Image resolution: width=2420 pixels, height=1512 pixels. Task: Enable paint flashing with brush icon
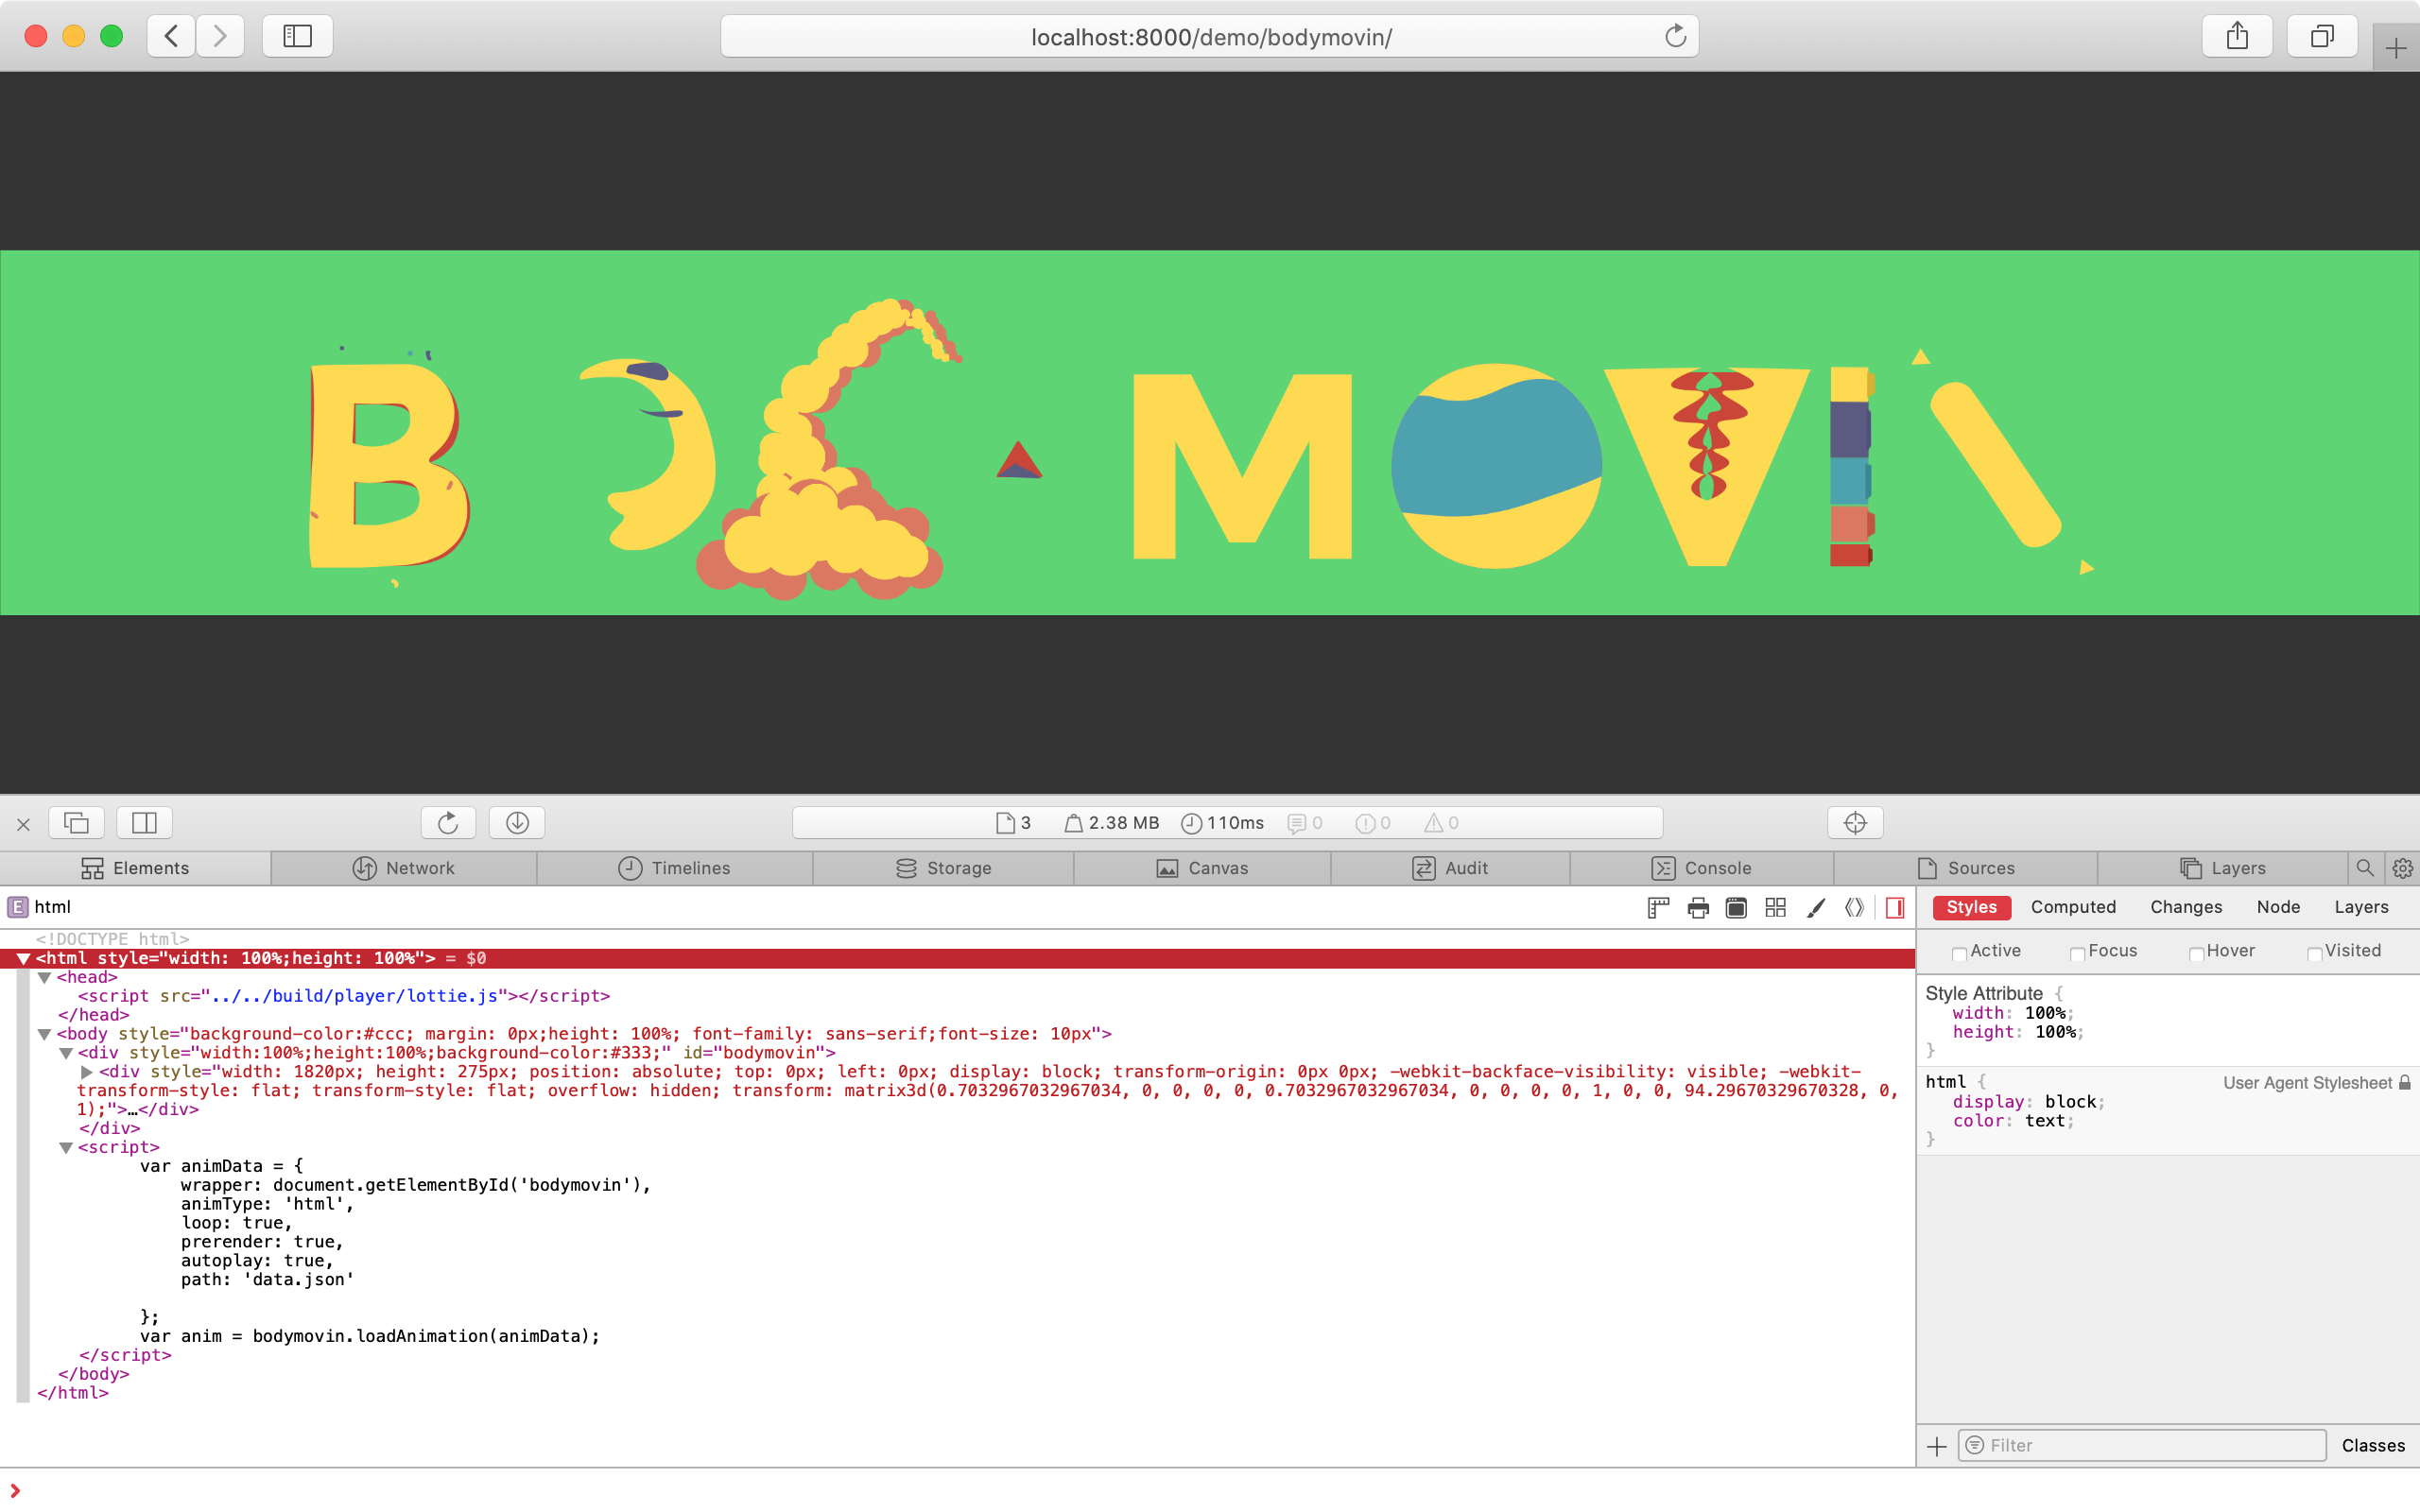1815,907
